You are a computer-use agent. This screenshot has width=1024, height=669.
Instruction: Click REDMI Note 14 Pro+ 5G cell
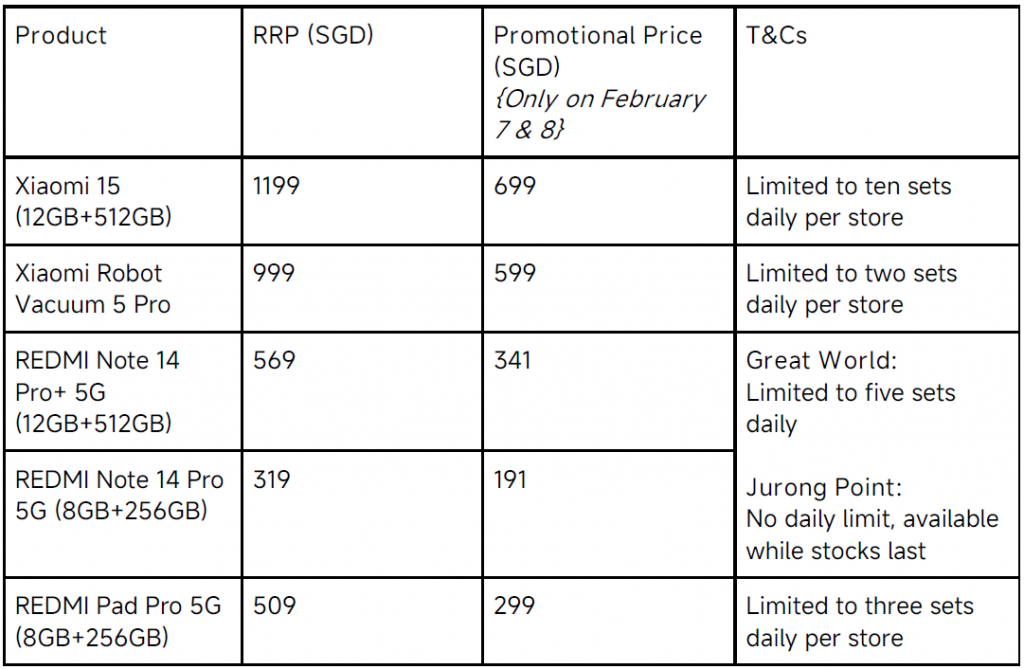coord(123,391)
